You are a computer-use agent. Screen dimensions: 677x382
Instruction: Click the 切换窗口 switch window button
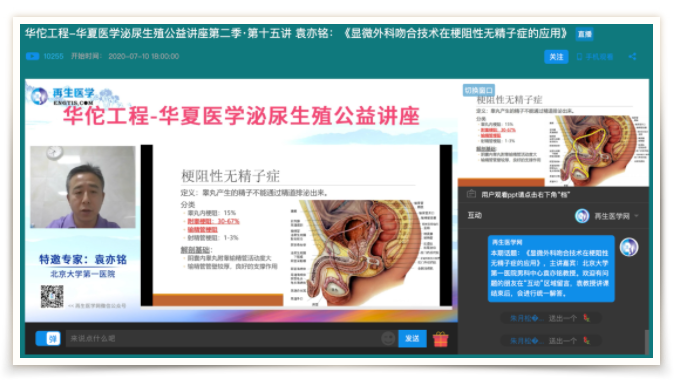pos(478,90)
